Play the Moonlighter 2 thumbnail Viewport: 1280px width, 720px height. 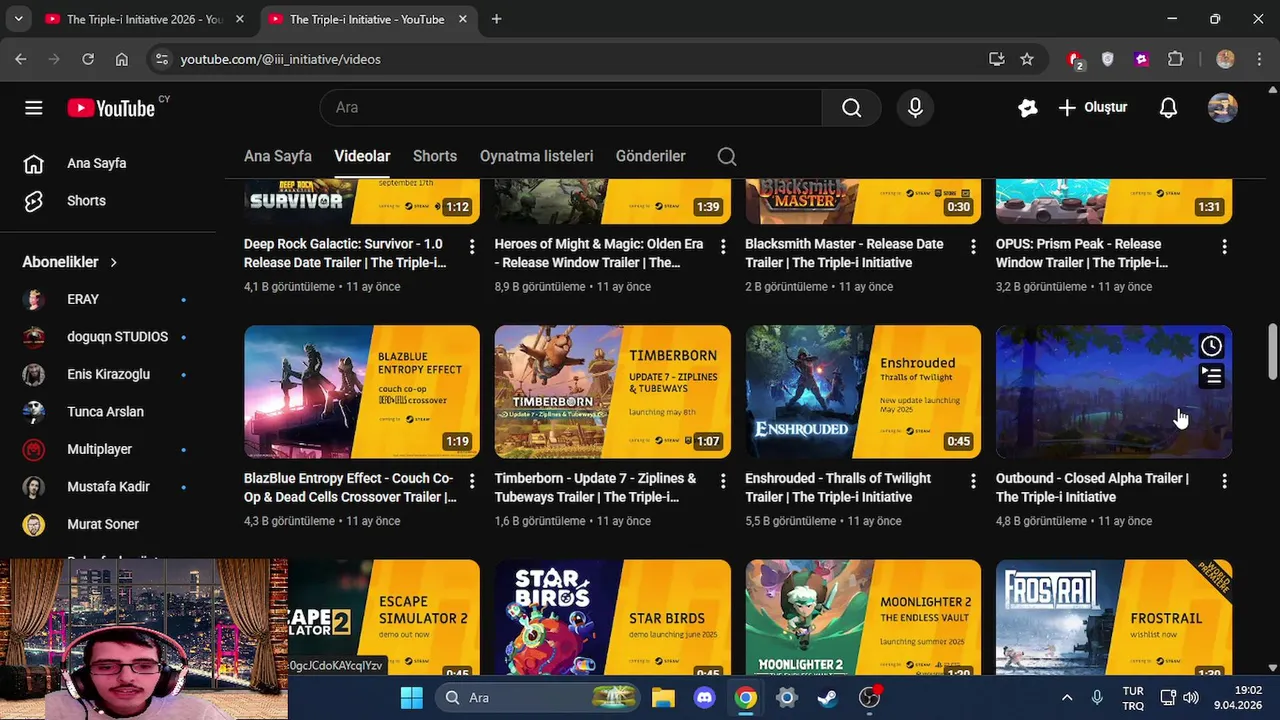[863, 617]
